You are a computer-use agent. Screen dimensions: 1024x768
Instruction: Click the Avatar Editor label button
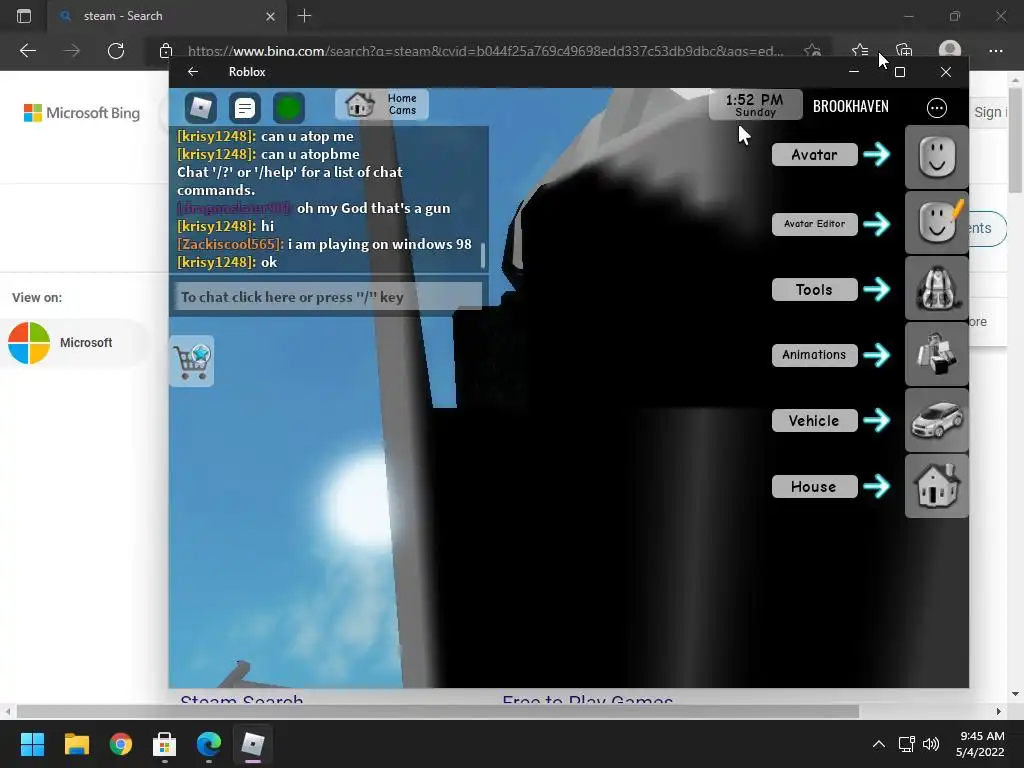[x=814, y=224]
